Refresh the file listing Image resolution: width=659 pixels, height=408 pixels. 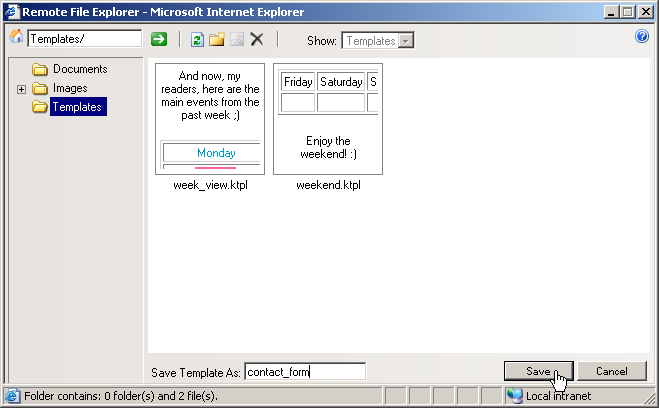[197, 39]
